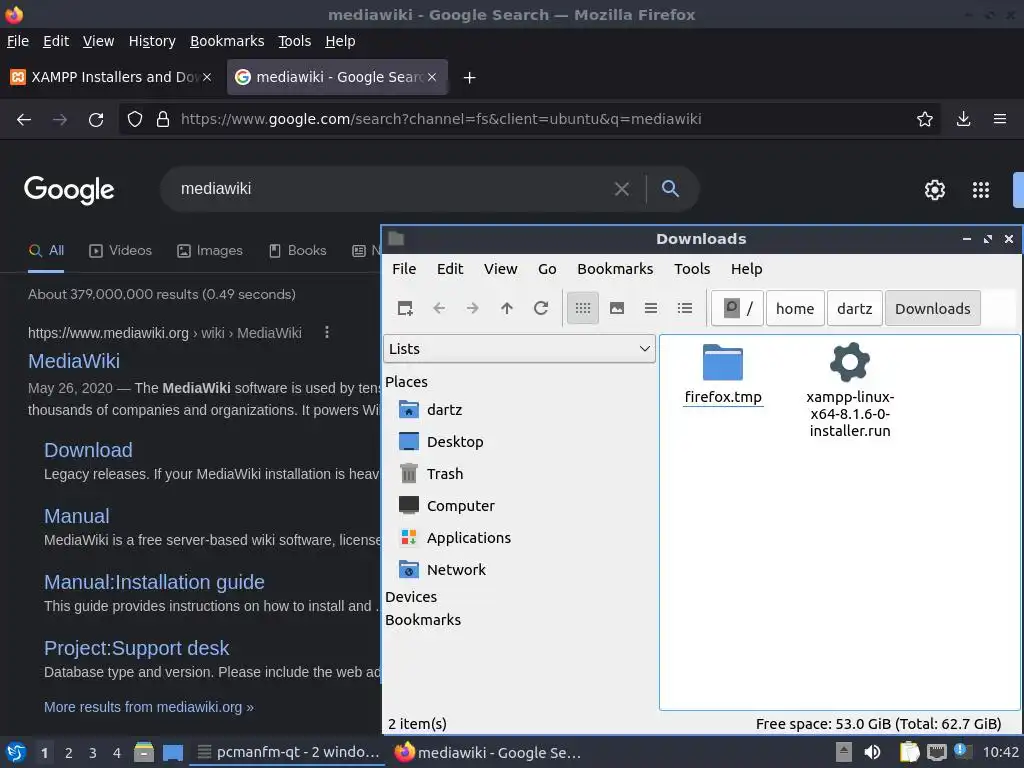Open file manager Edit menu
This screenshot has width=1024, height=768.
click(x=450, y=269)
